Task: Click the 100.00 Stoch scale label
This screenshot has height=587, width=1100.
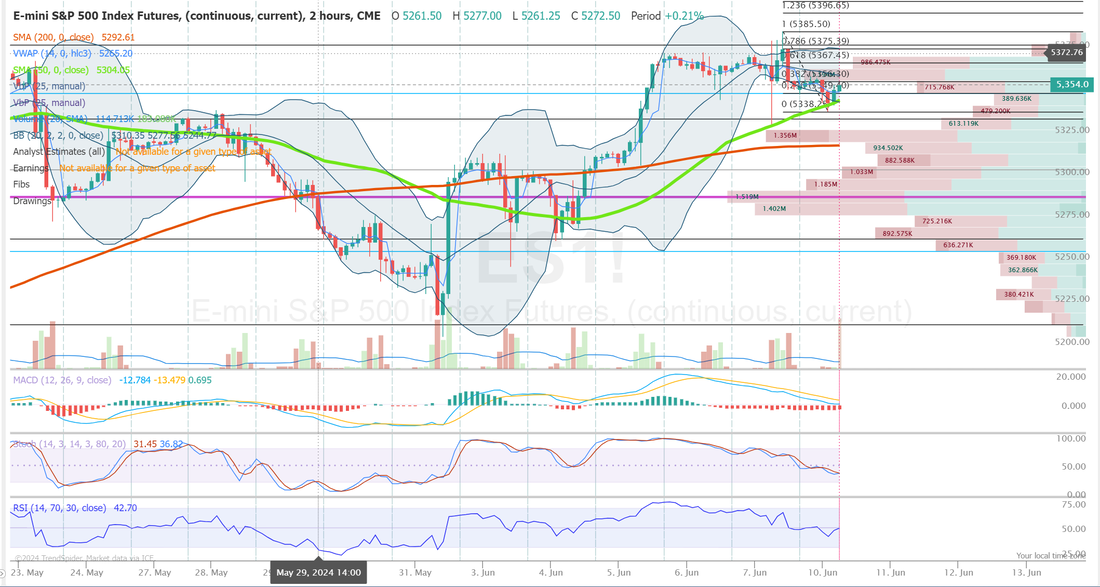Action: click(1073, 438)
